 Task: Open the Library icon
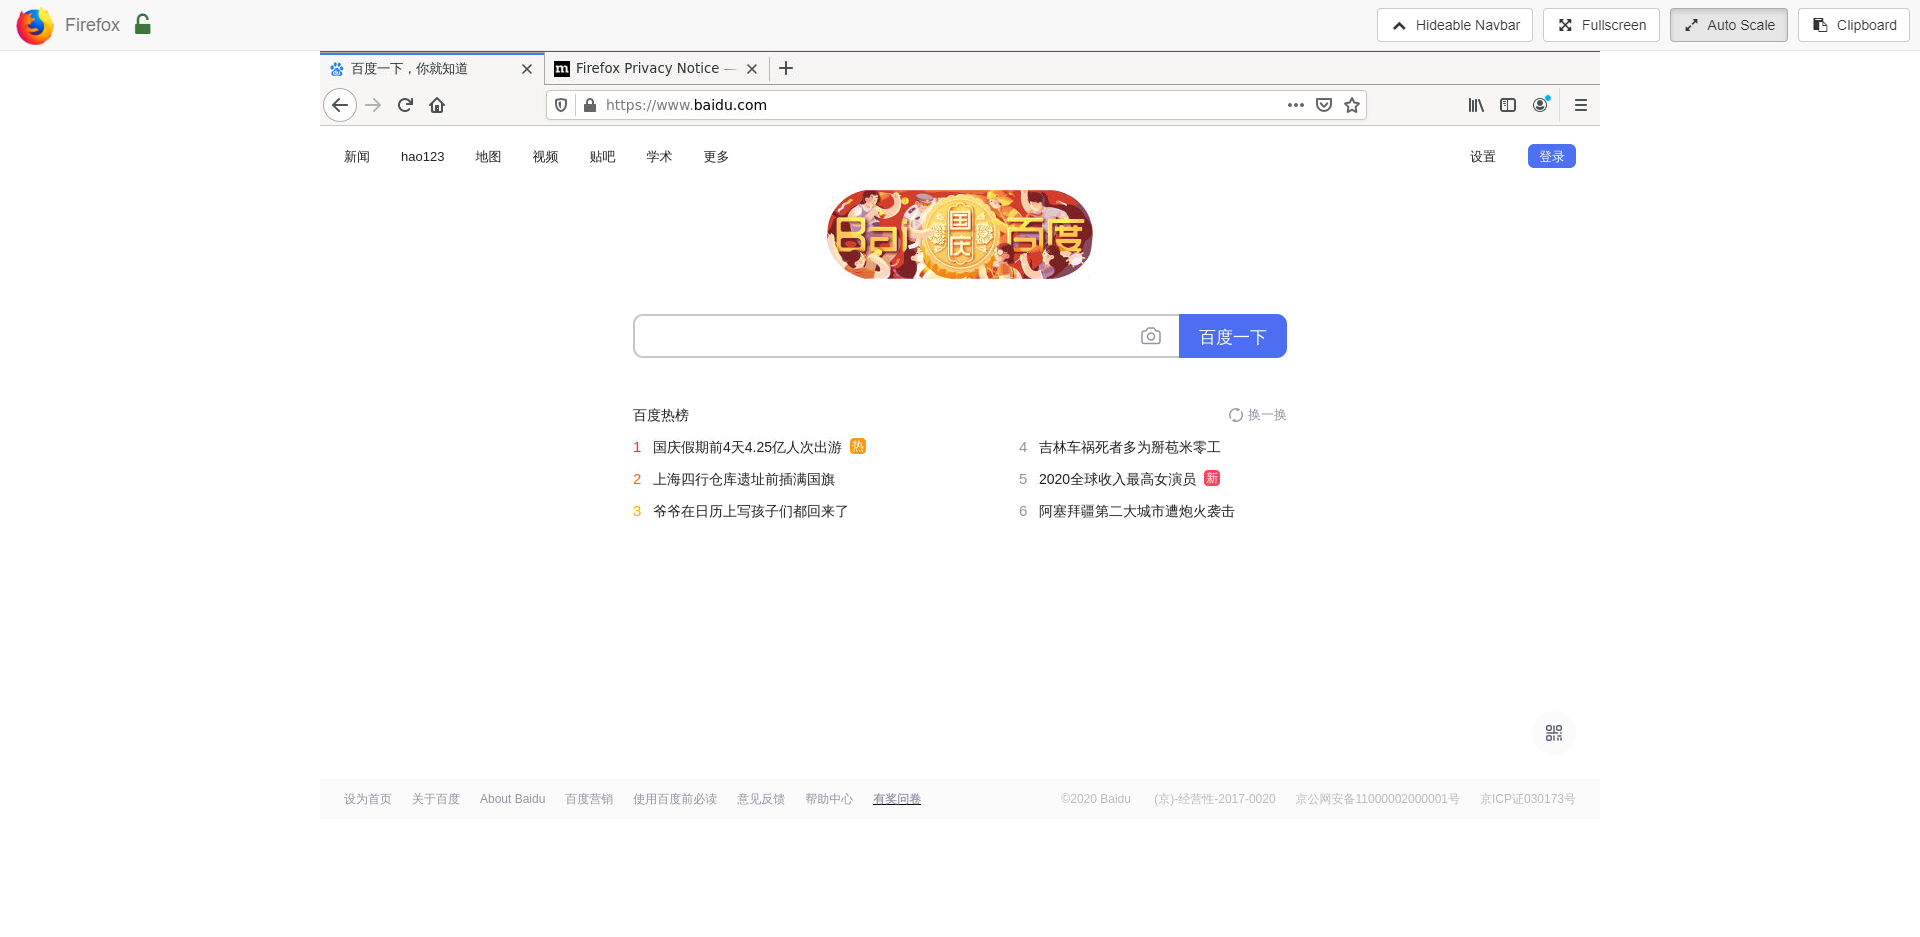(1476, 105)
